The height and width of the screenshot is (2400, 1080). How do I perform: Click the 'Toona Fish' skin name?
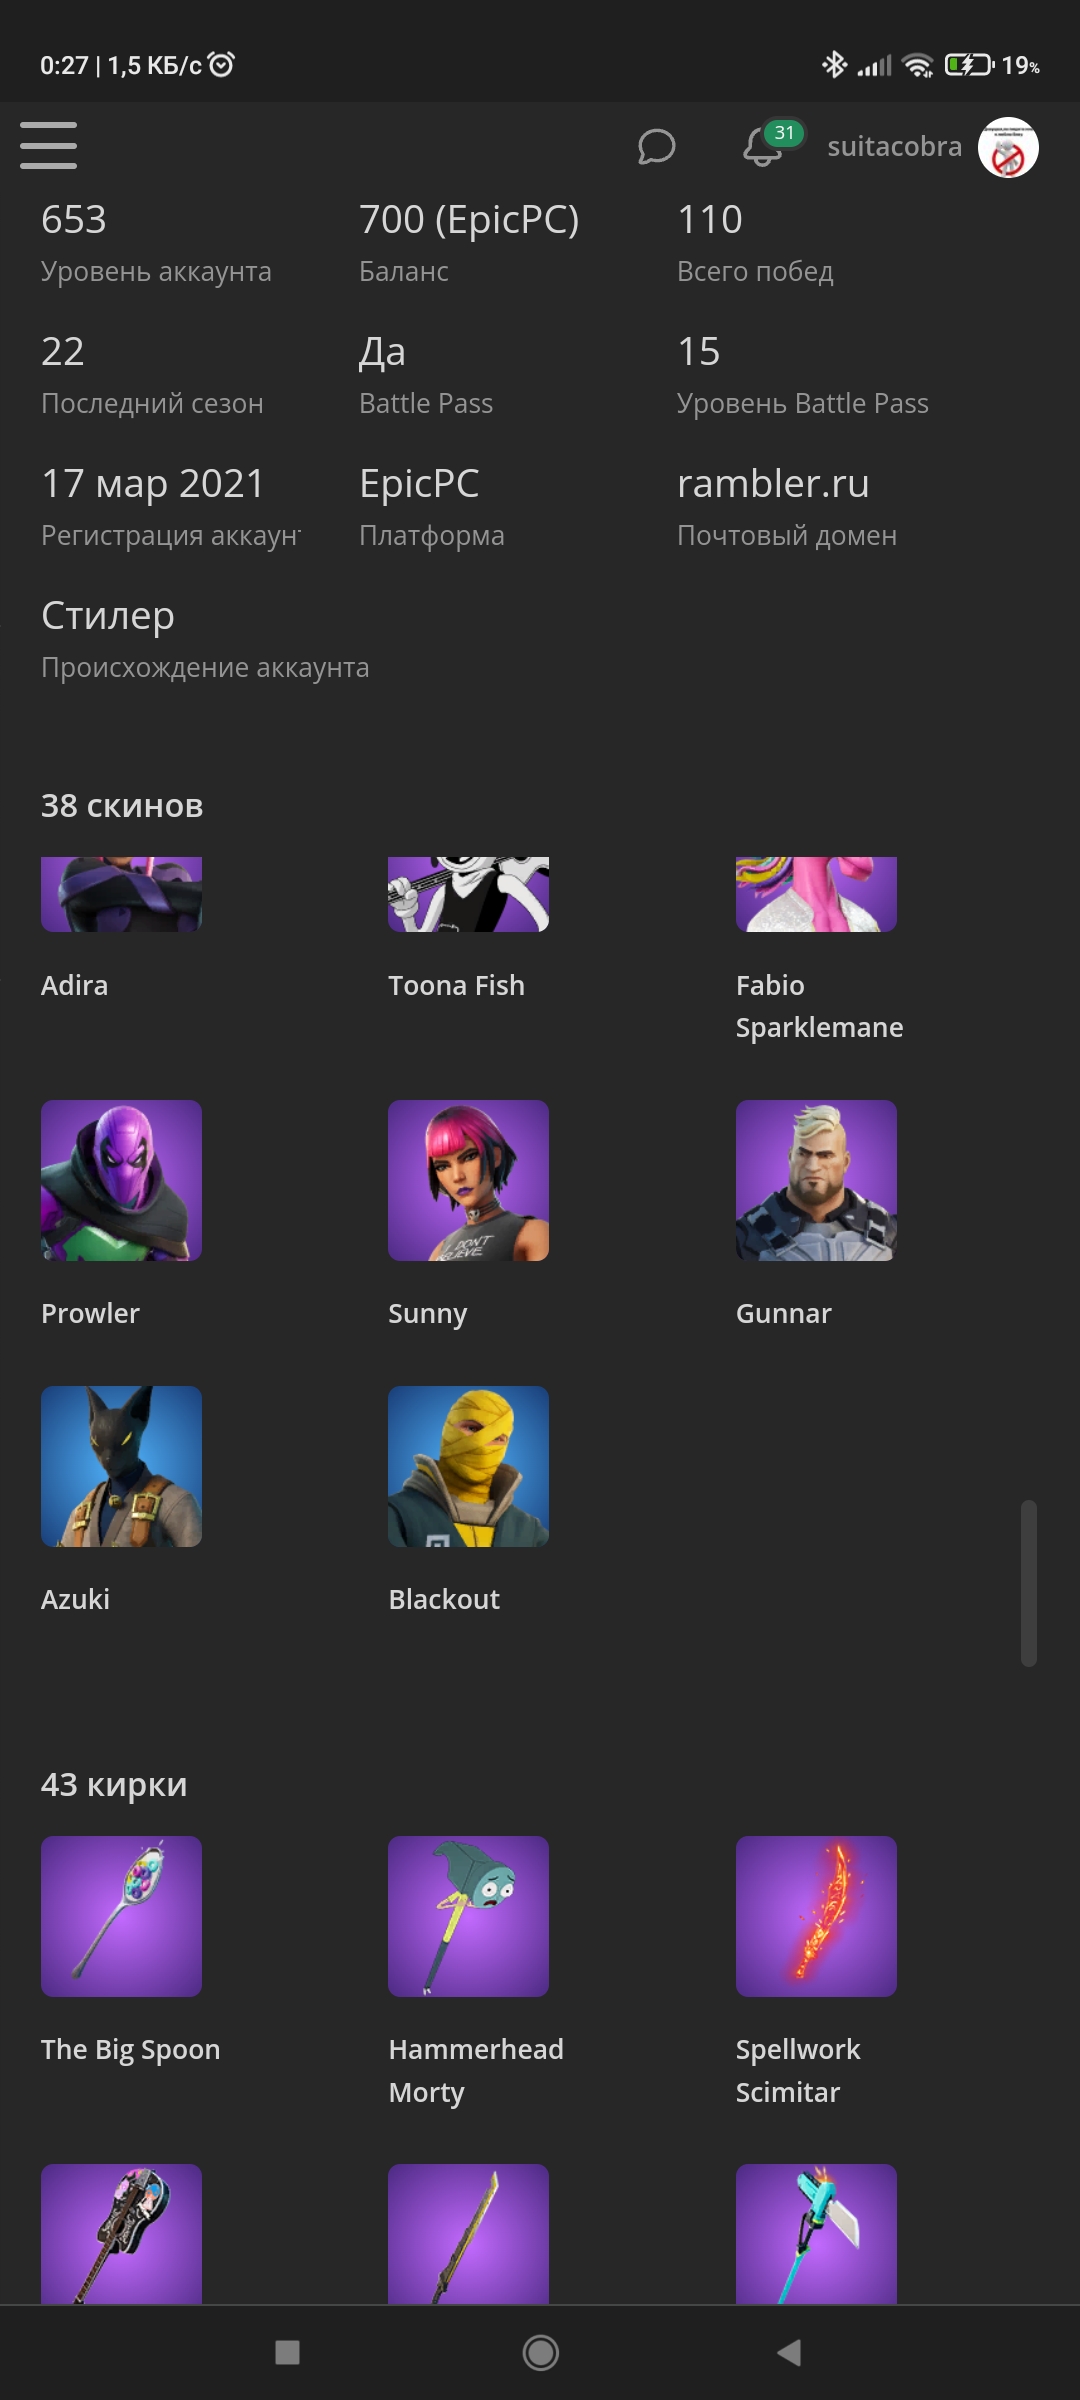coord(456,986)
